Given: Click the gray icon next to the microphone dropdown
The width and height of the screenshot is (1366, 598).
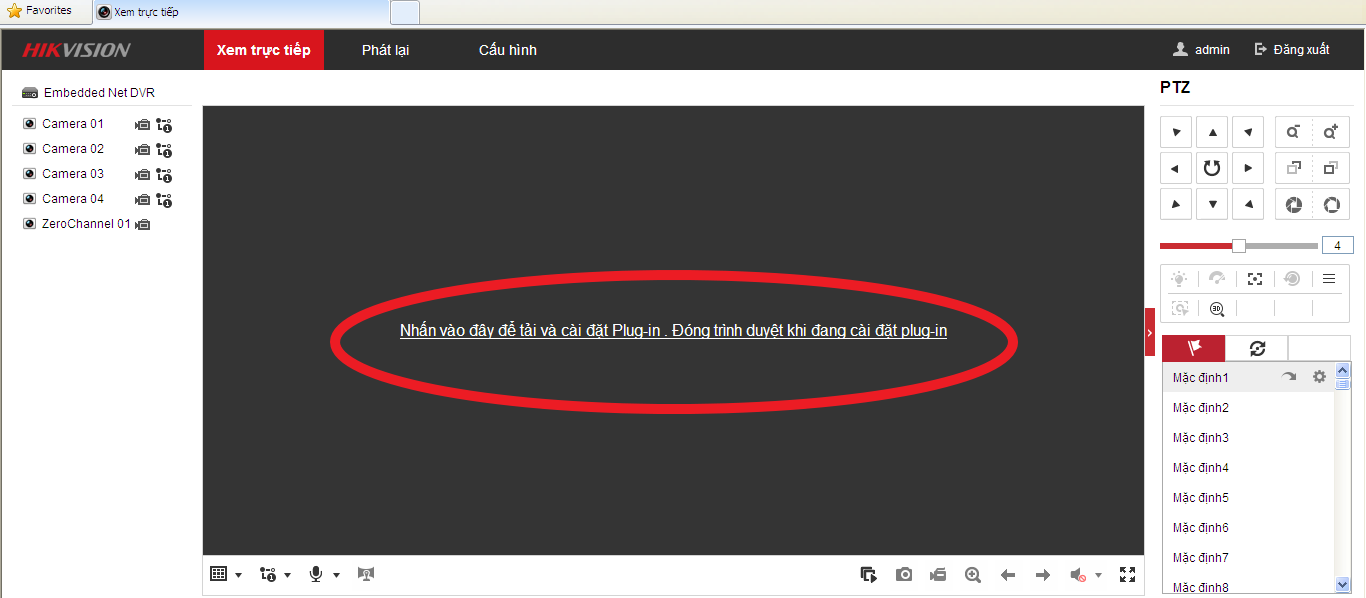Looking at the screenshot, I should tap(366, 574).
